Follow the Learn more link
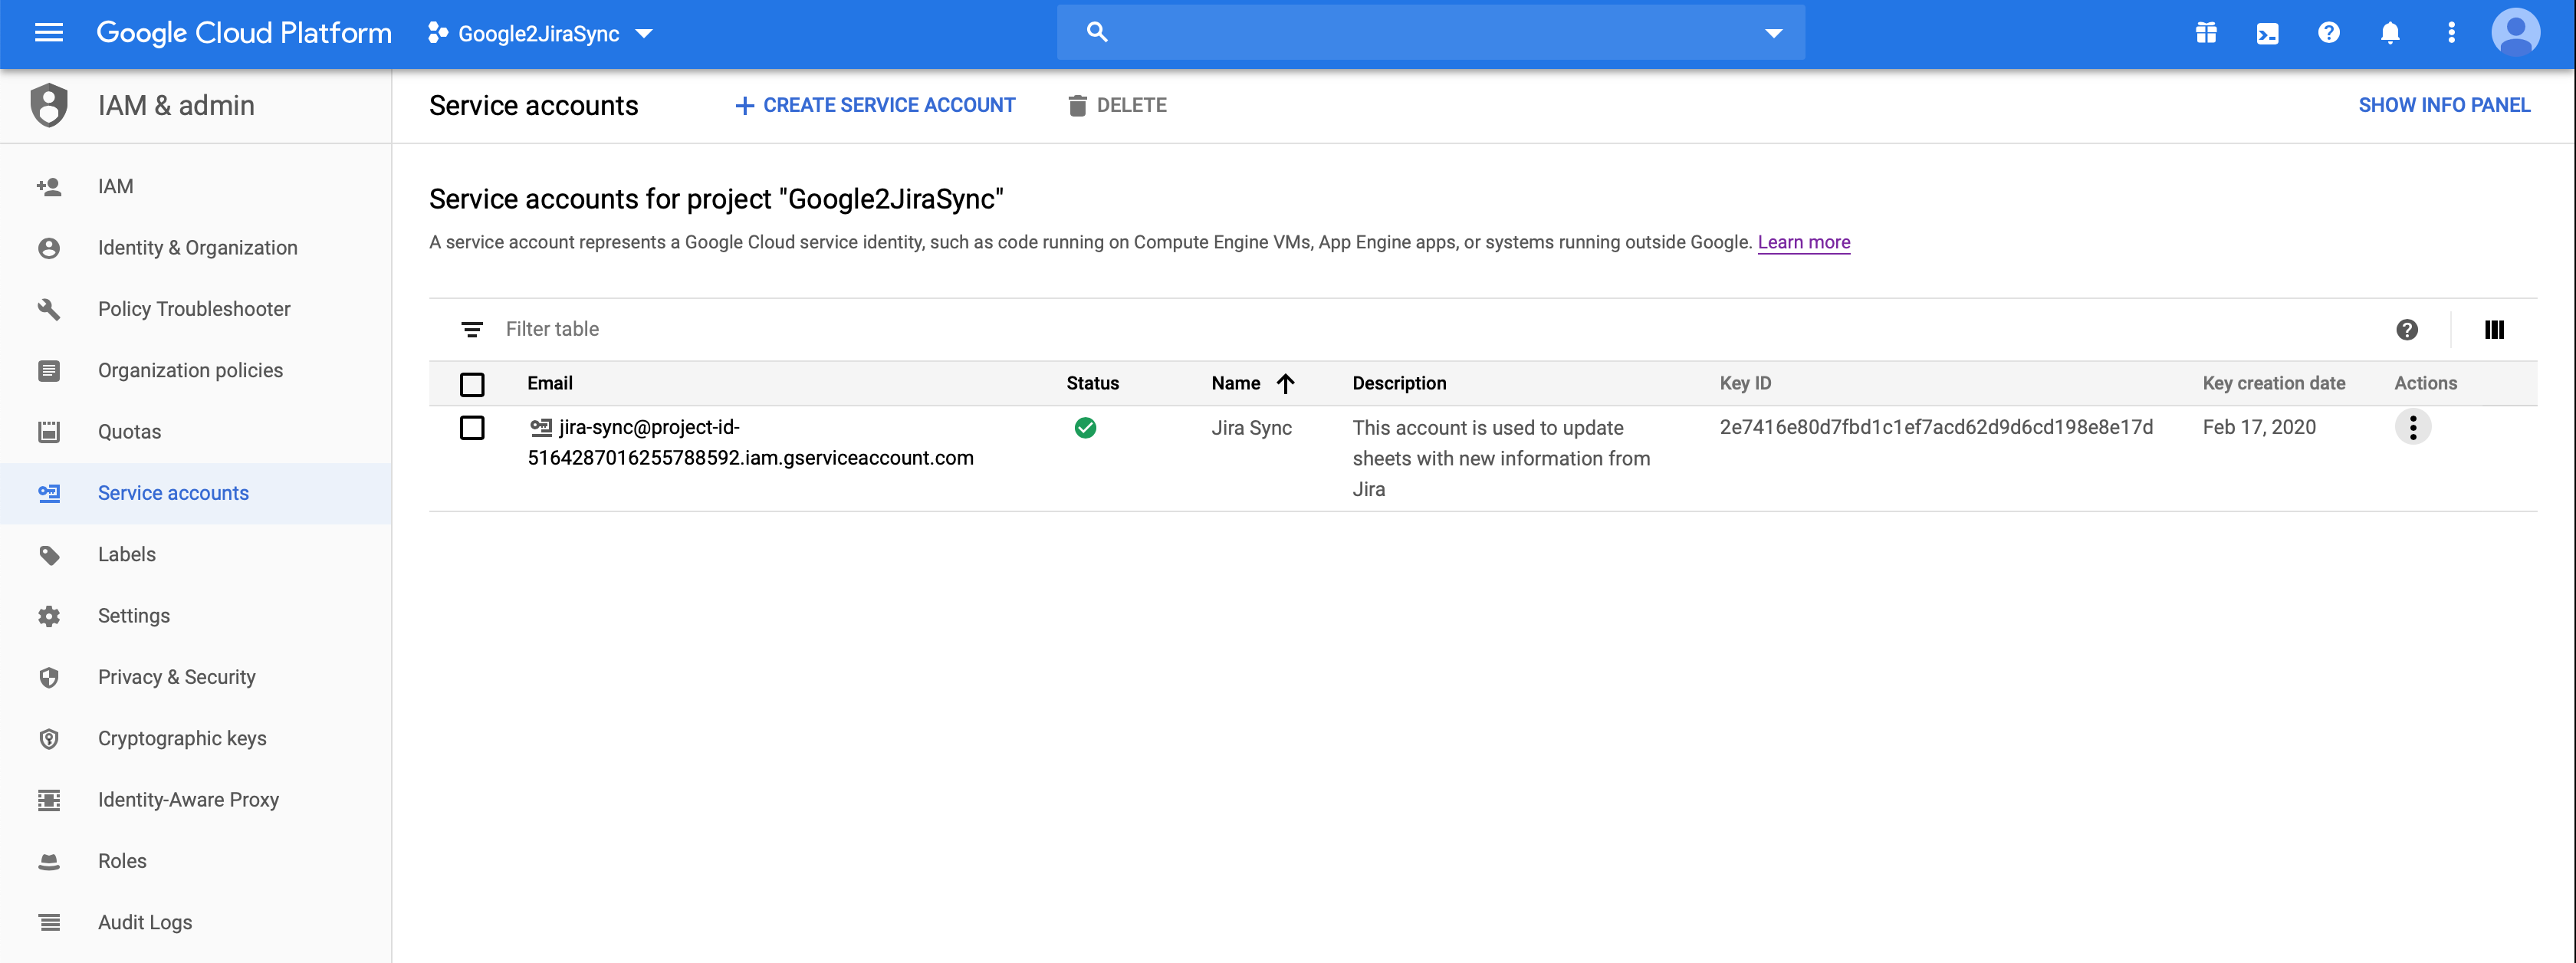2576x963 pixels. coord(1803,242)
